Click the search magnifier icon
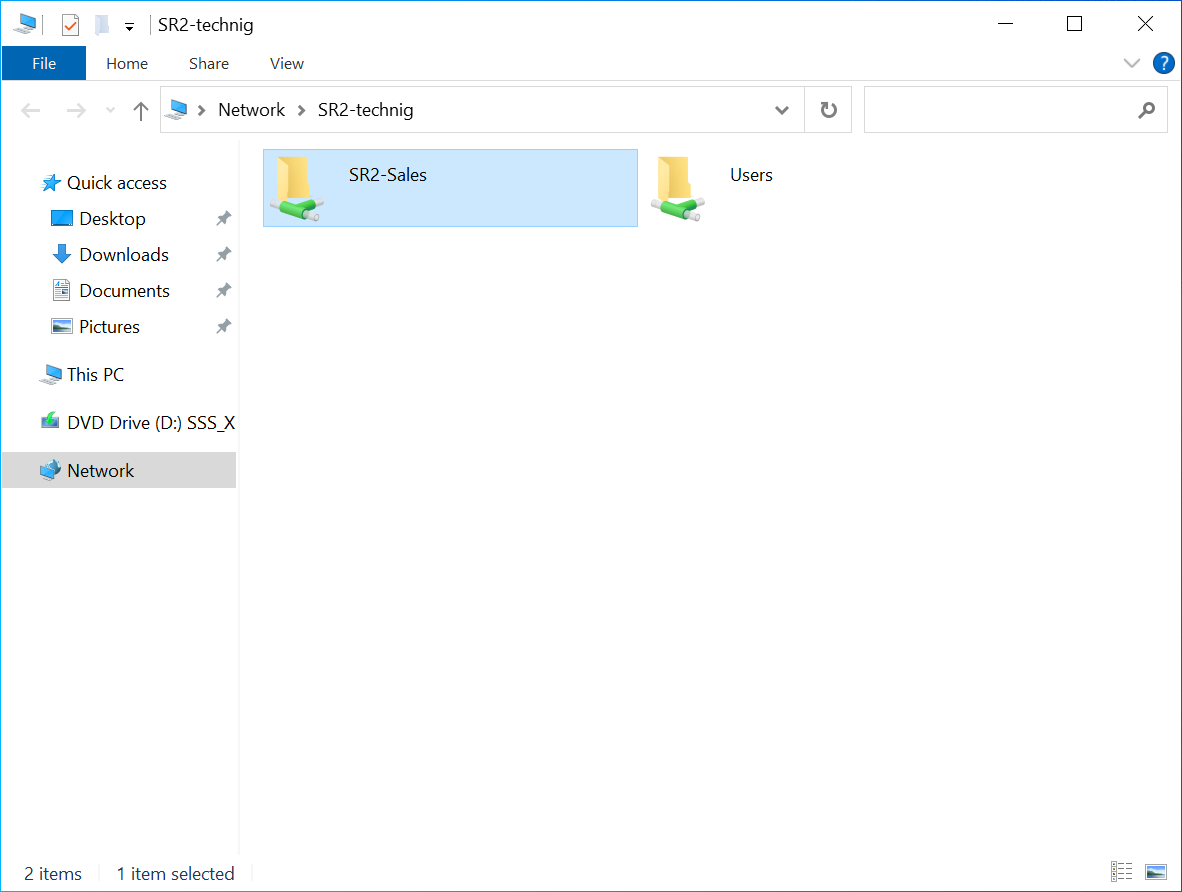The image size is (1182, 892). [x=1146, y=110]
